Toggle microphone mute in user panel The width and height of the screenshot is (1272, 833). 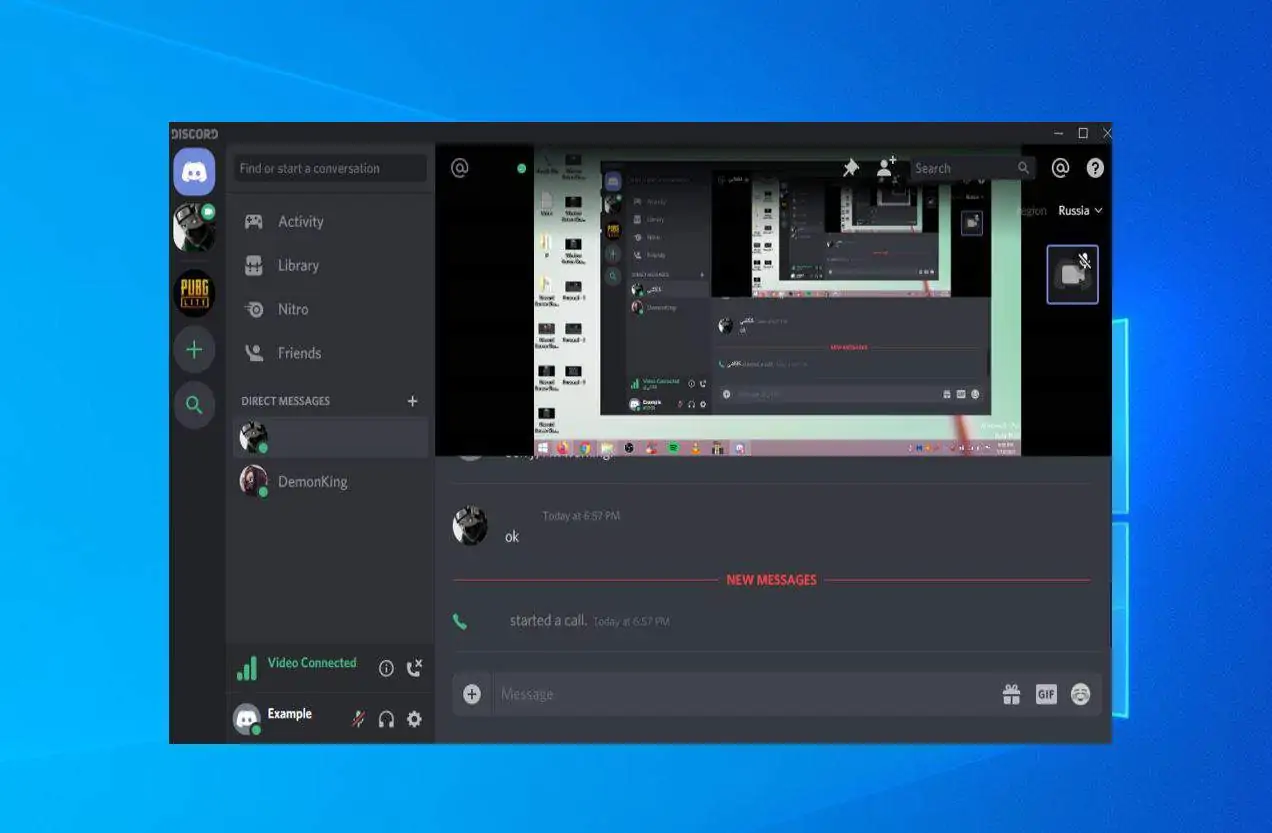pos(357,719)
